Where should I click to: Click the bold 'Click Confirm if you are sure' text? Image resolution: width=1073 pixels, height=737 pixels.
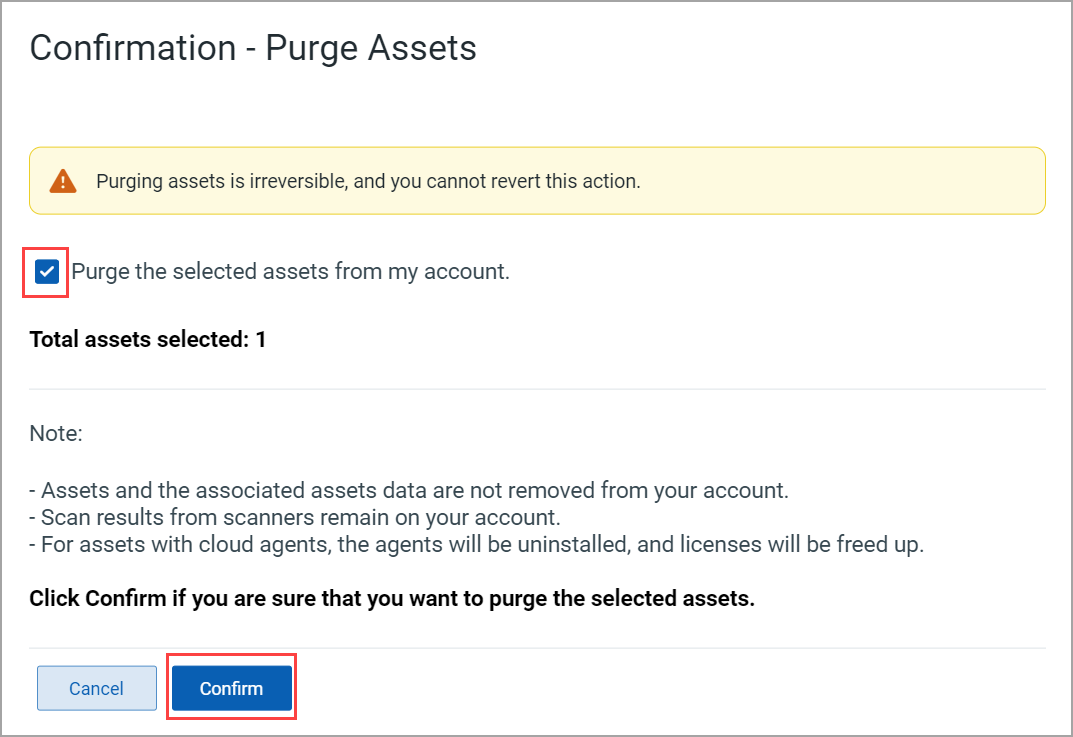[392, 599]
